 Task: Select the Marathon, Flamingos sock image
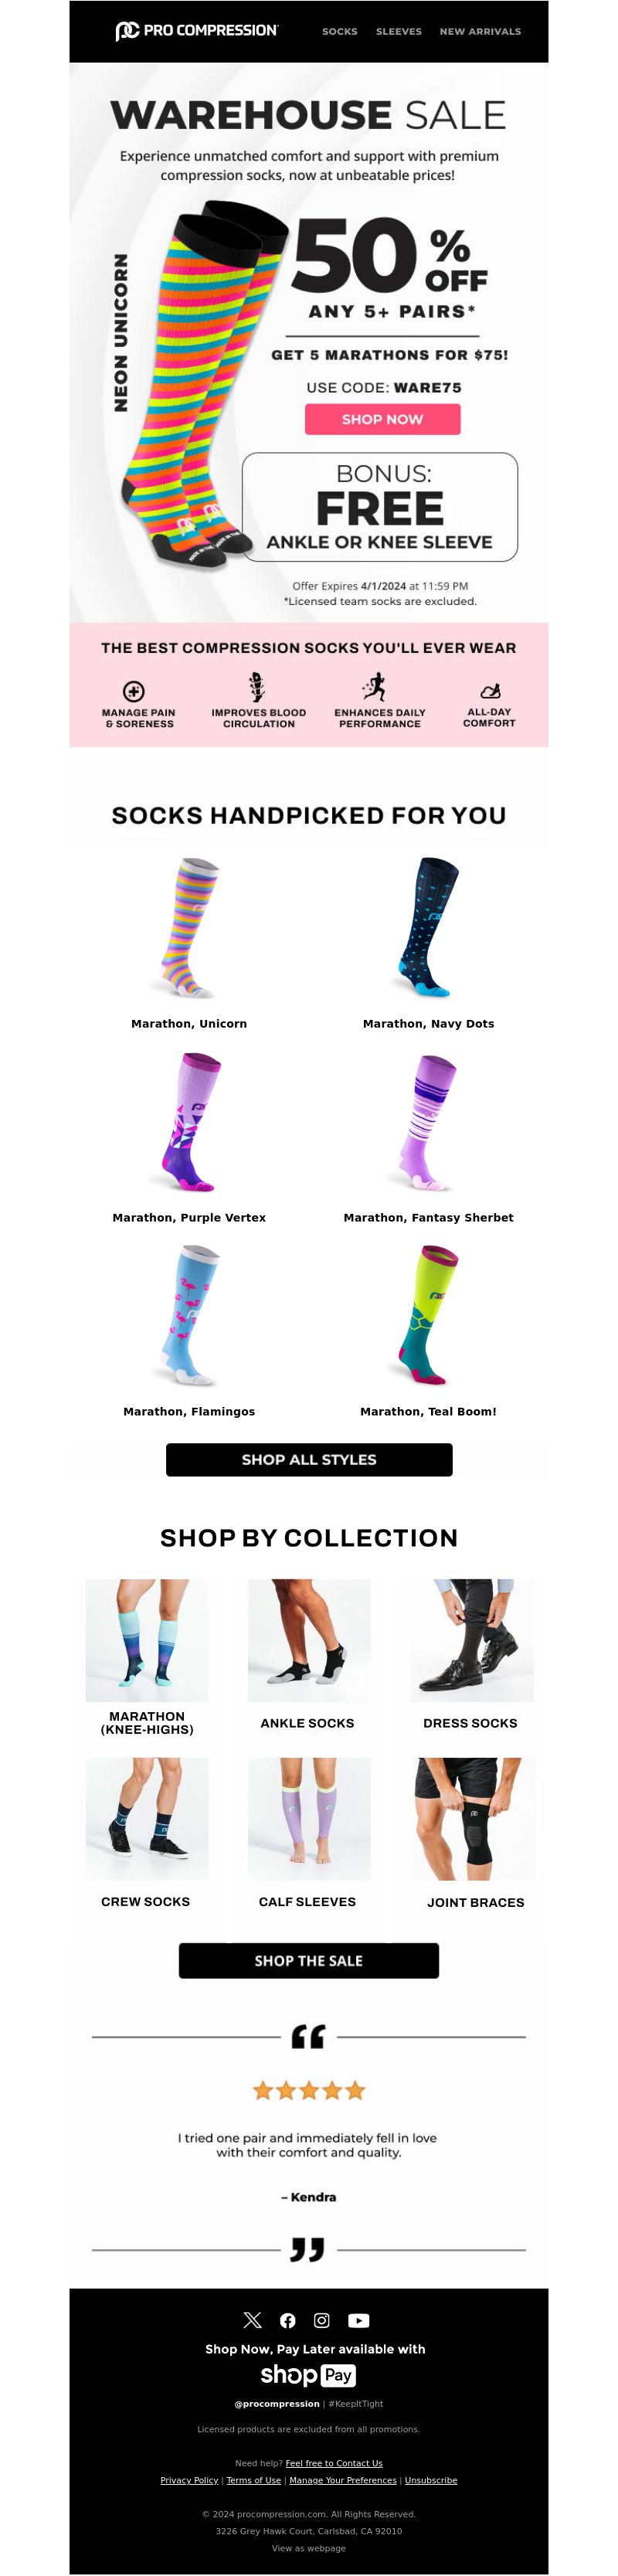(x=190, y=1315)
